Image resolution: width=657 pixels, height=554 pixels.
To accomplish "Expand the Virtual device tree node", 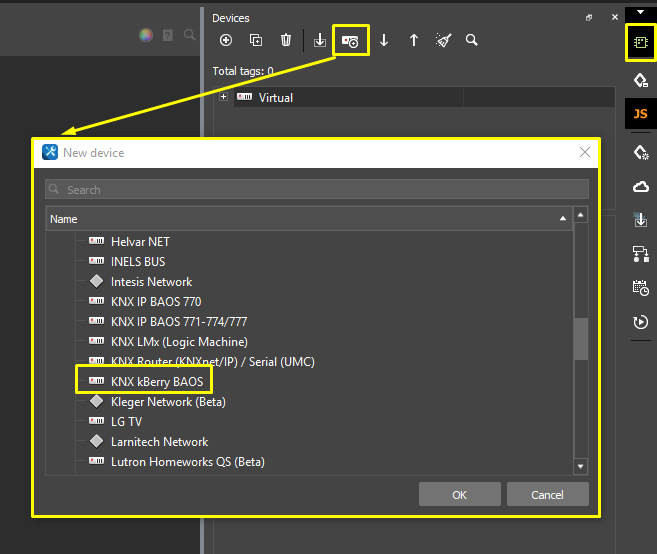I will click(224, 97).
